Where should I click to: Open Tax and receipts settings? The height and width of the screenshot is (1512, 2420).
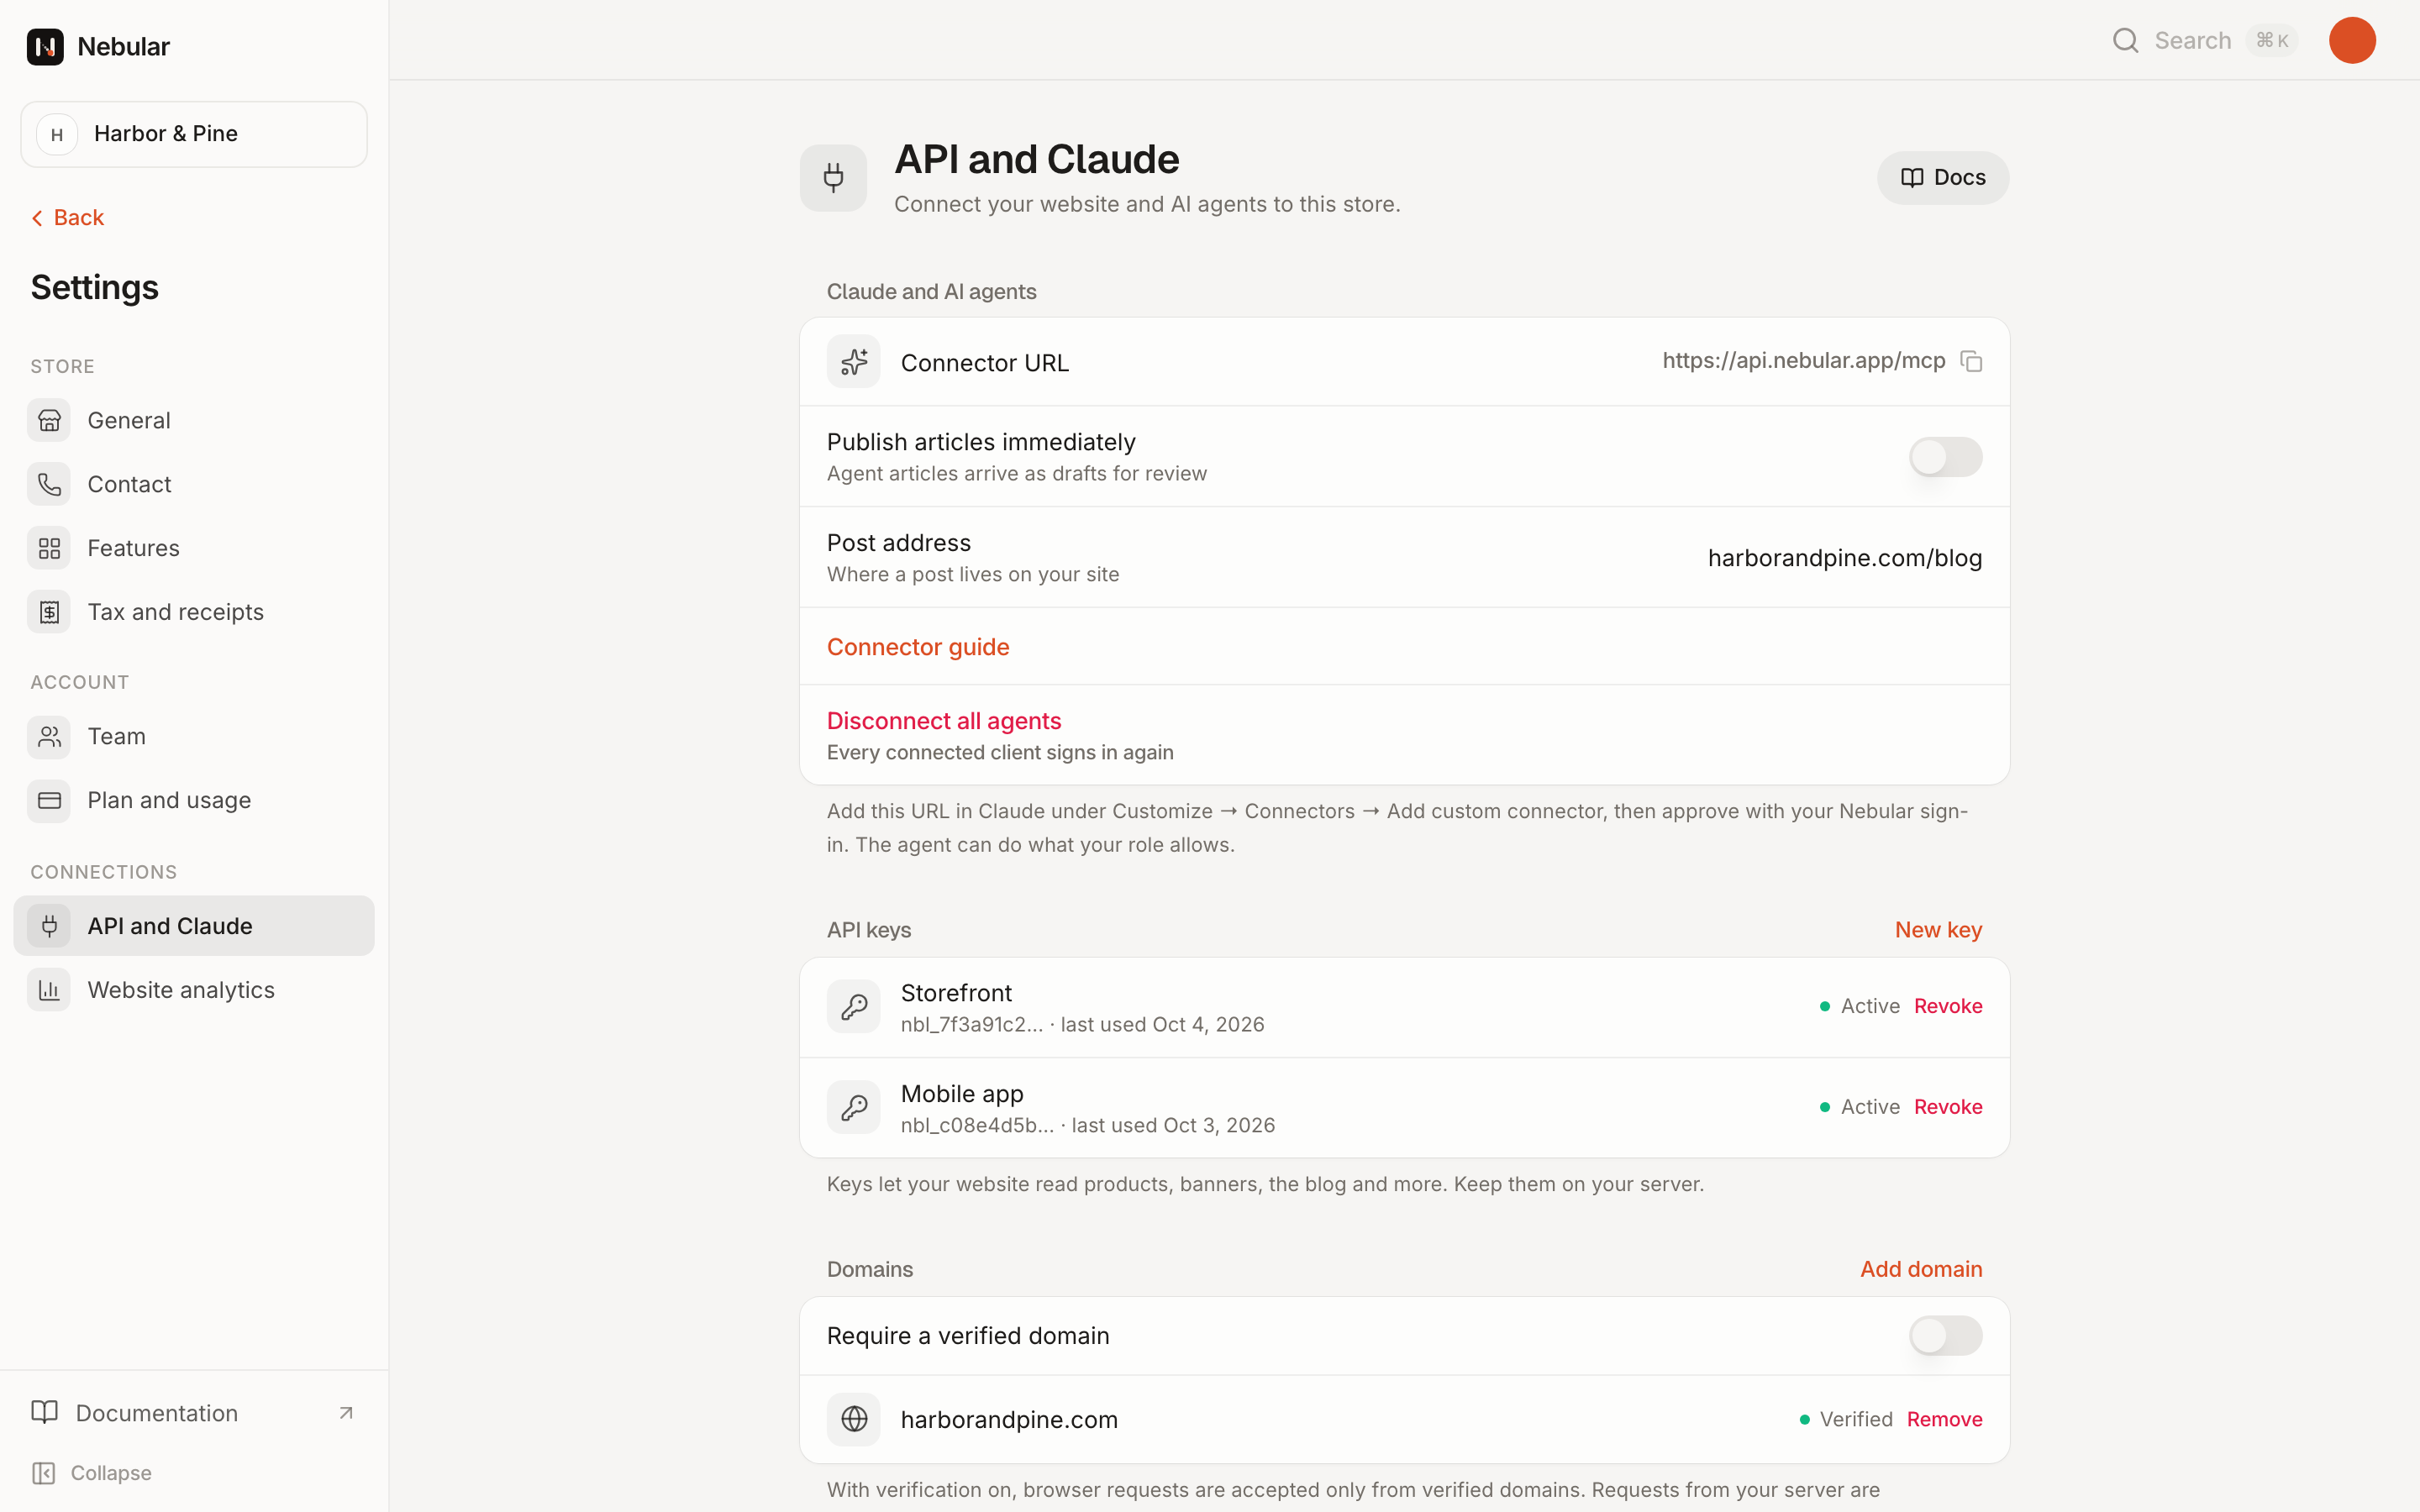(x=194, y=612)
